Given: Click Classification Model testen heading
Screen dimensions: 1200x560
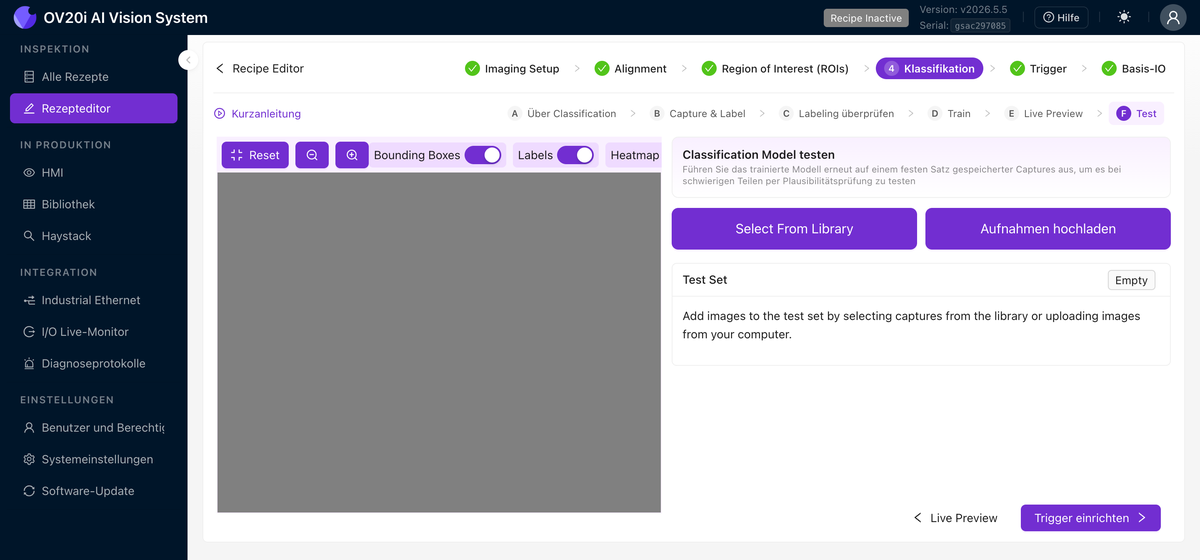Looking at the screenshot, I should (758, 155).
